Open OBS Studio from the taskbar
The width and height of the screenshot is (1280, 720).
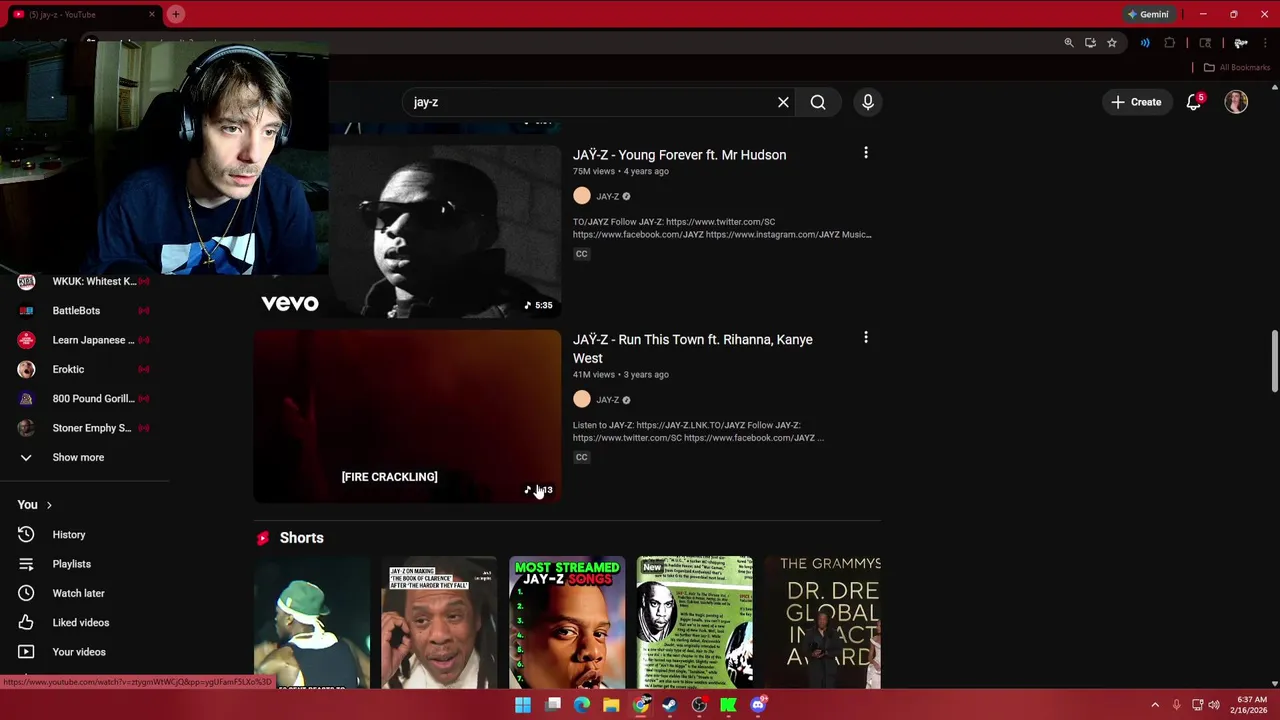coord(699,705)
